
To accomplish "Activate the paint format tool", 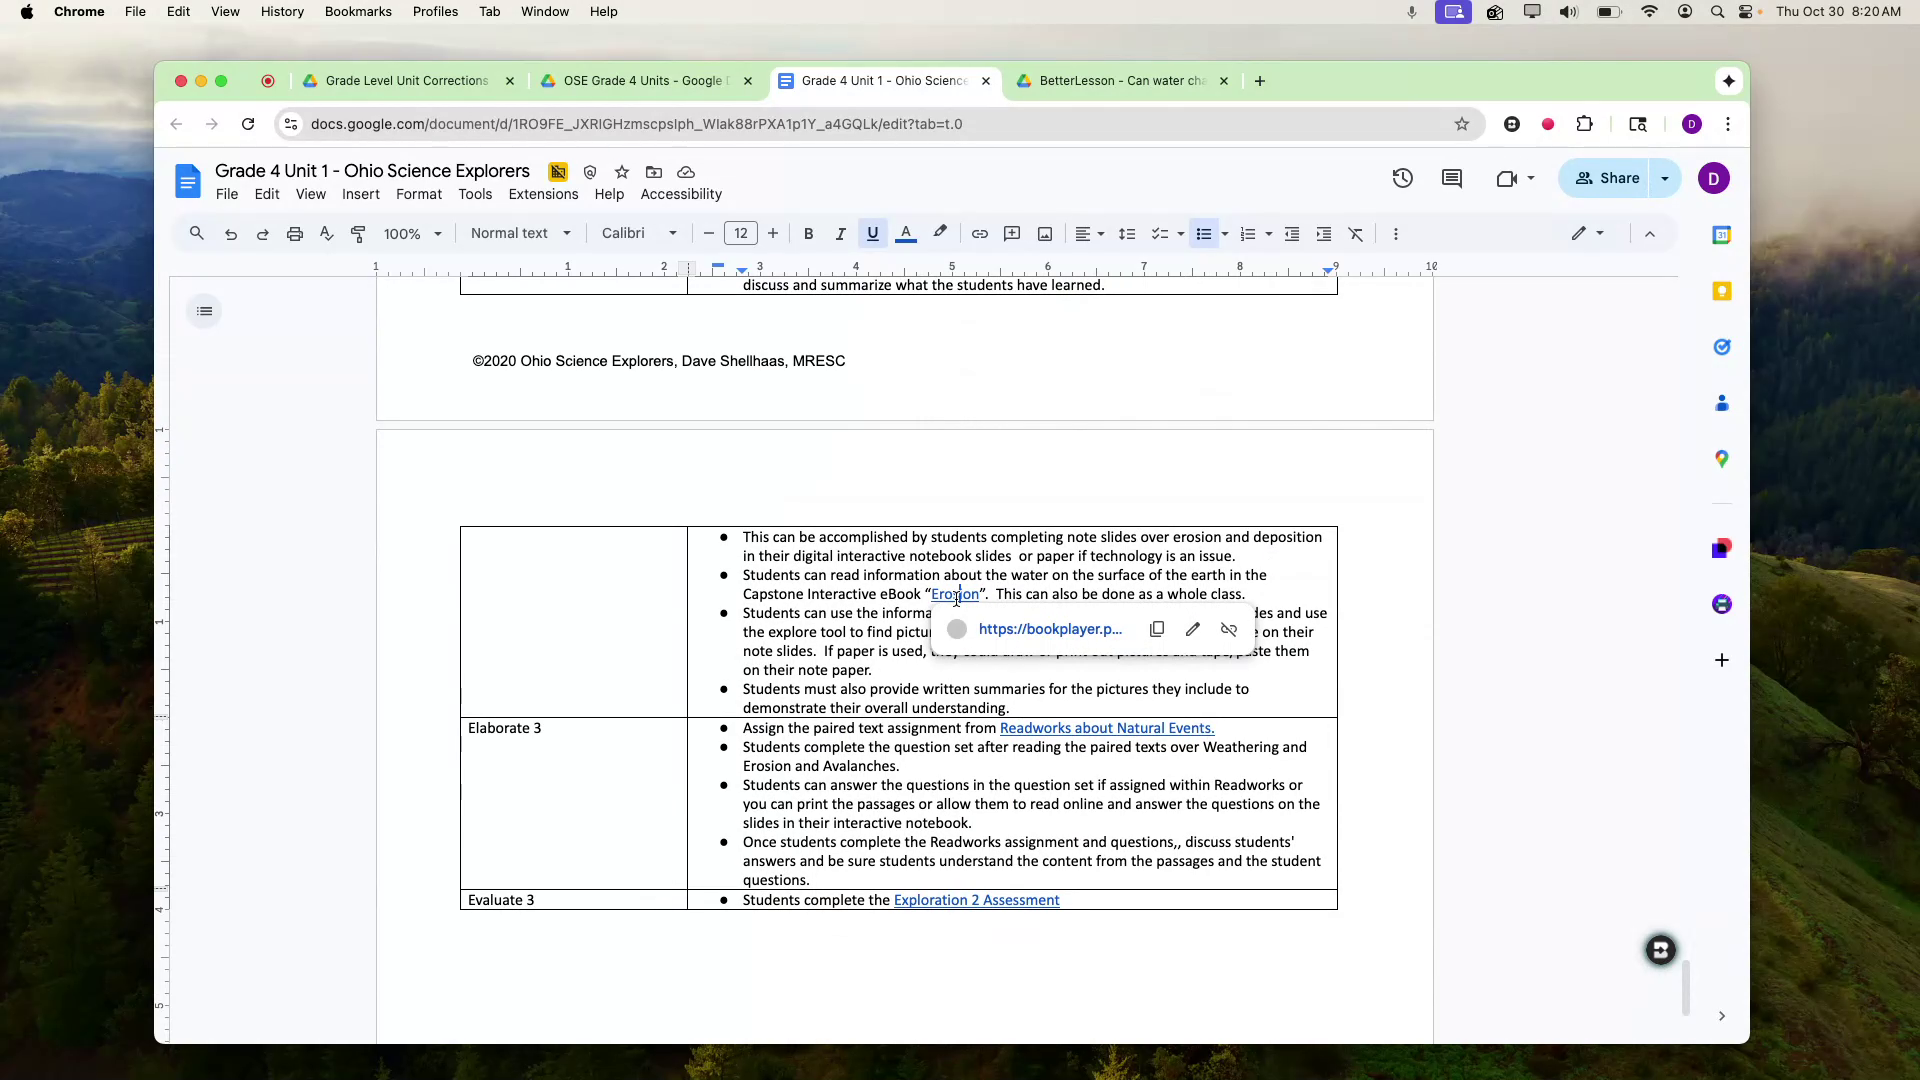I will (x=357, y=233).
